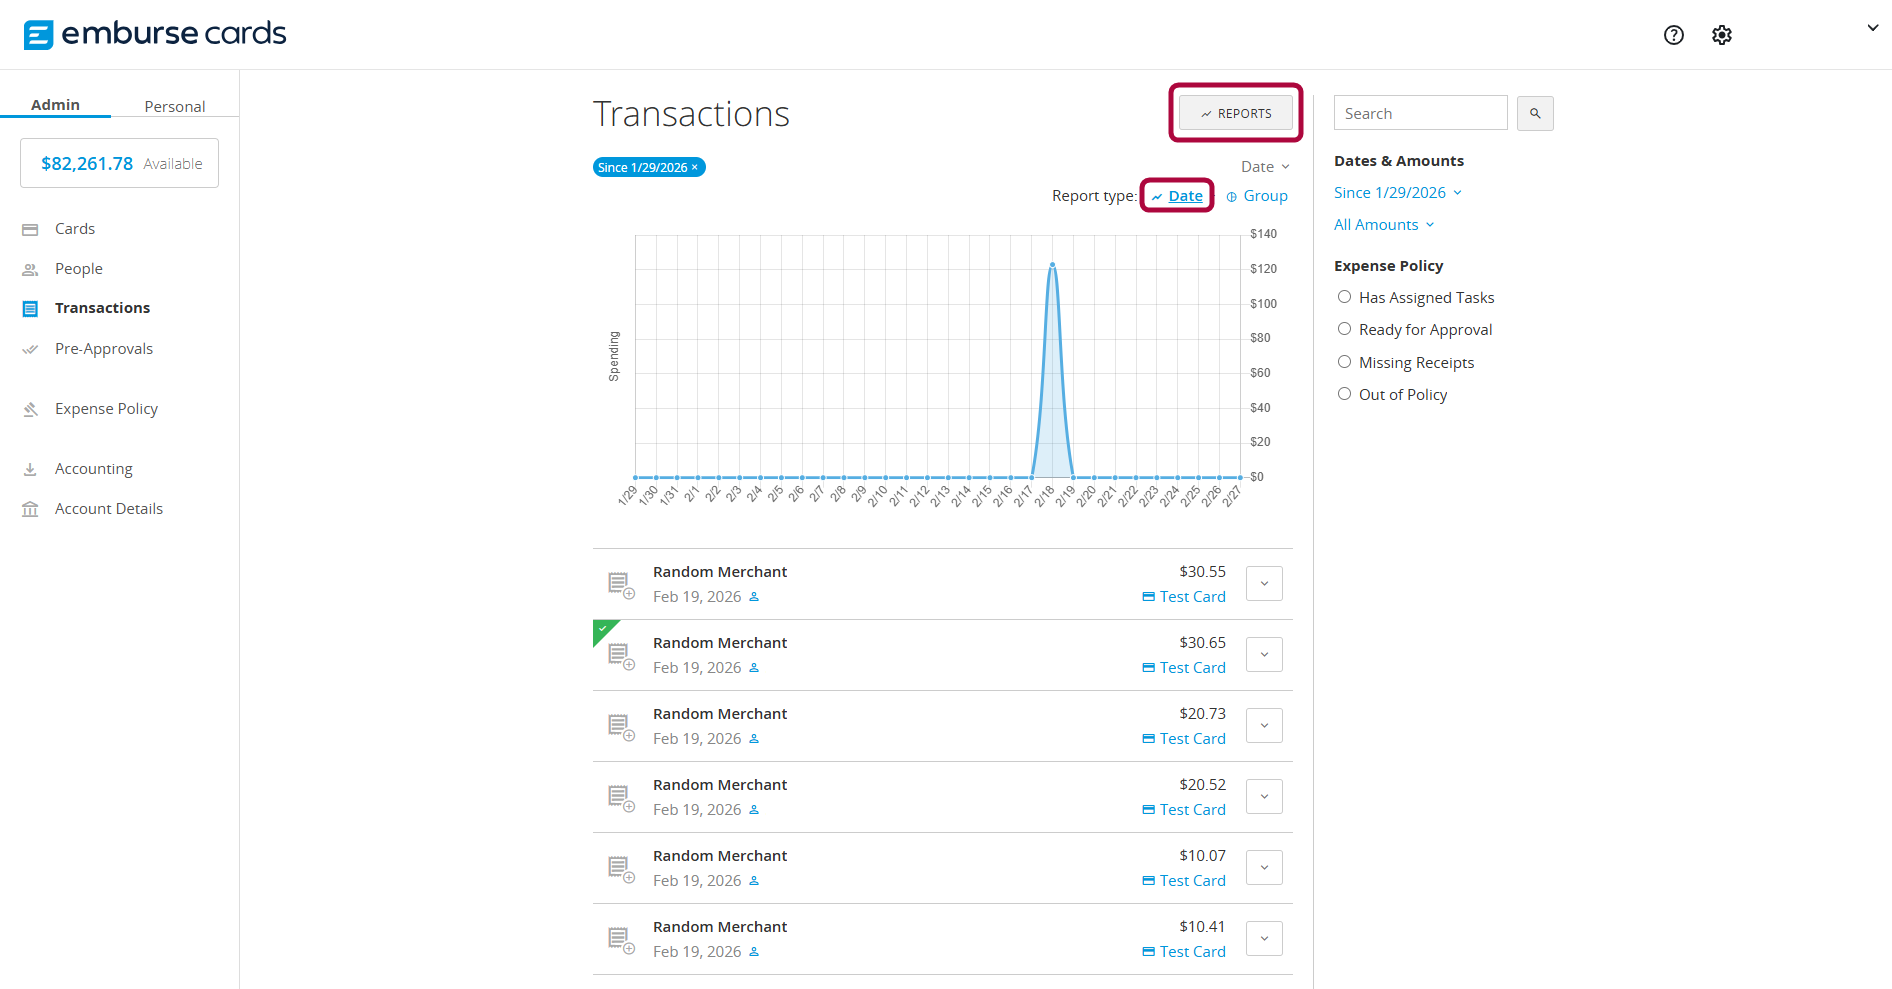Switch to the Personal tab

click(x=174, y=106)
